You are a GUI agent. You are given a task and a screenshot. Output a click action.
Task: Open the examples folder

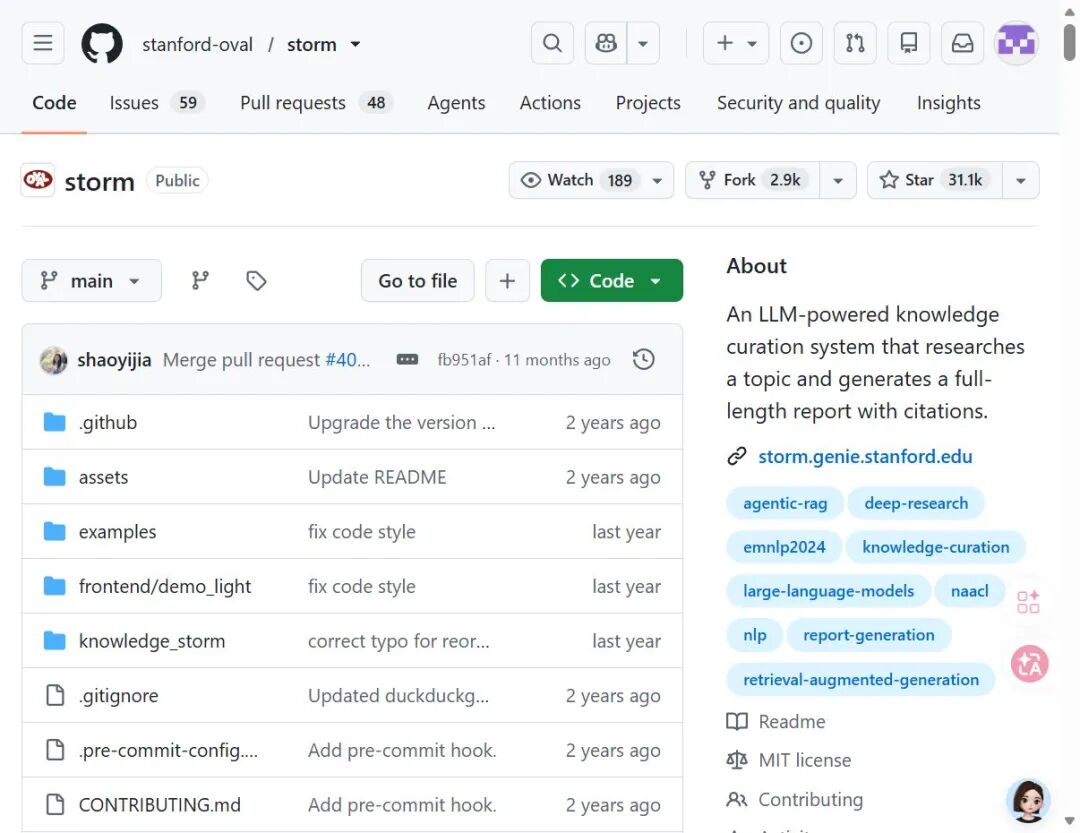118,531
